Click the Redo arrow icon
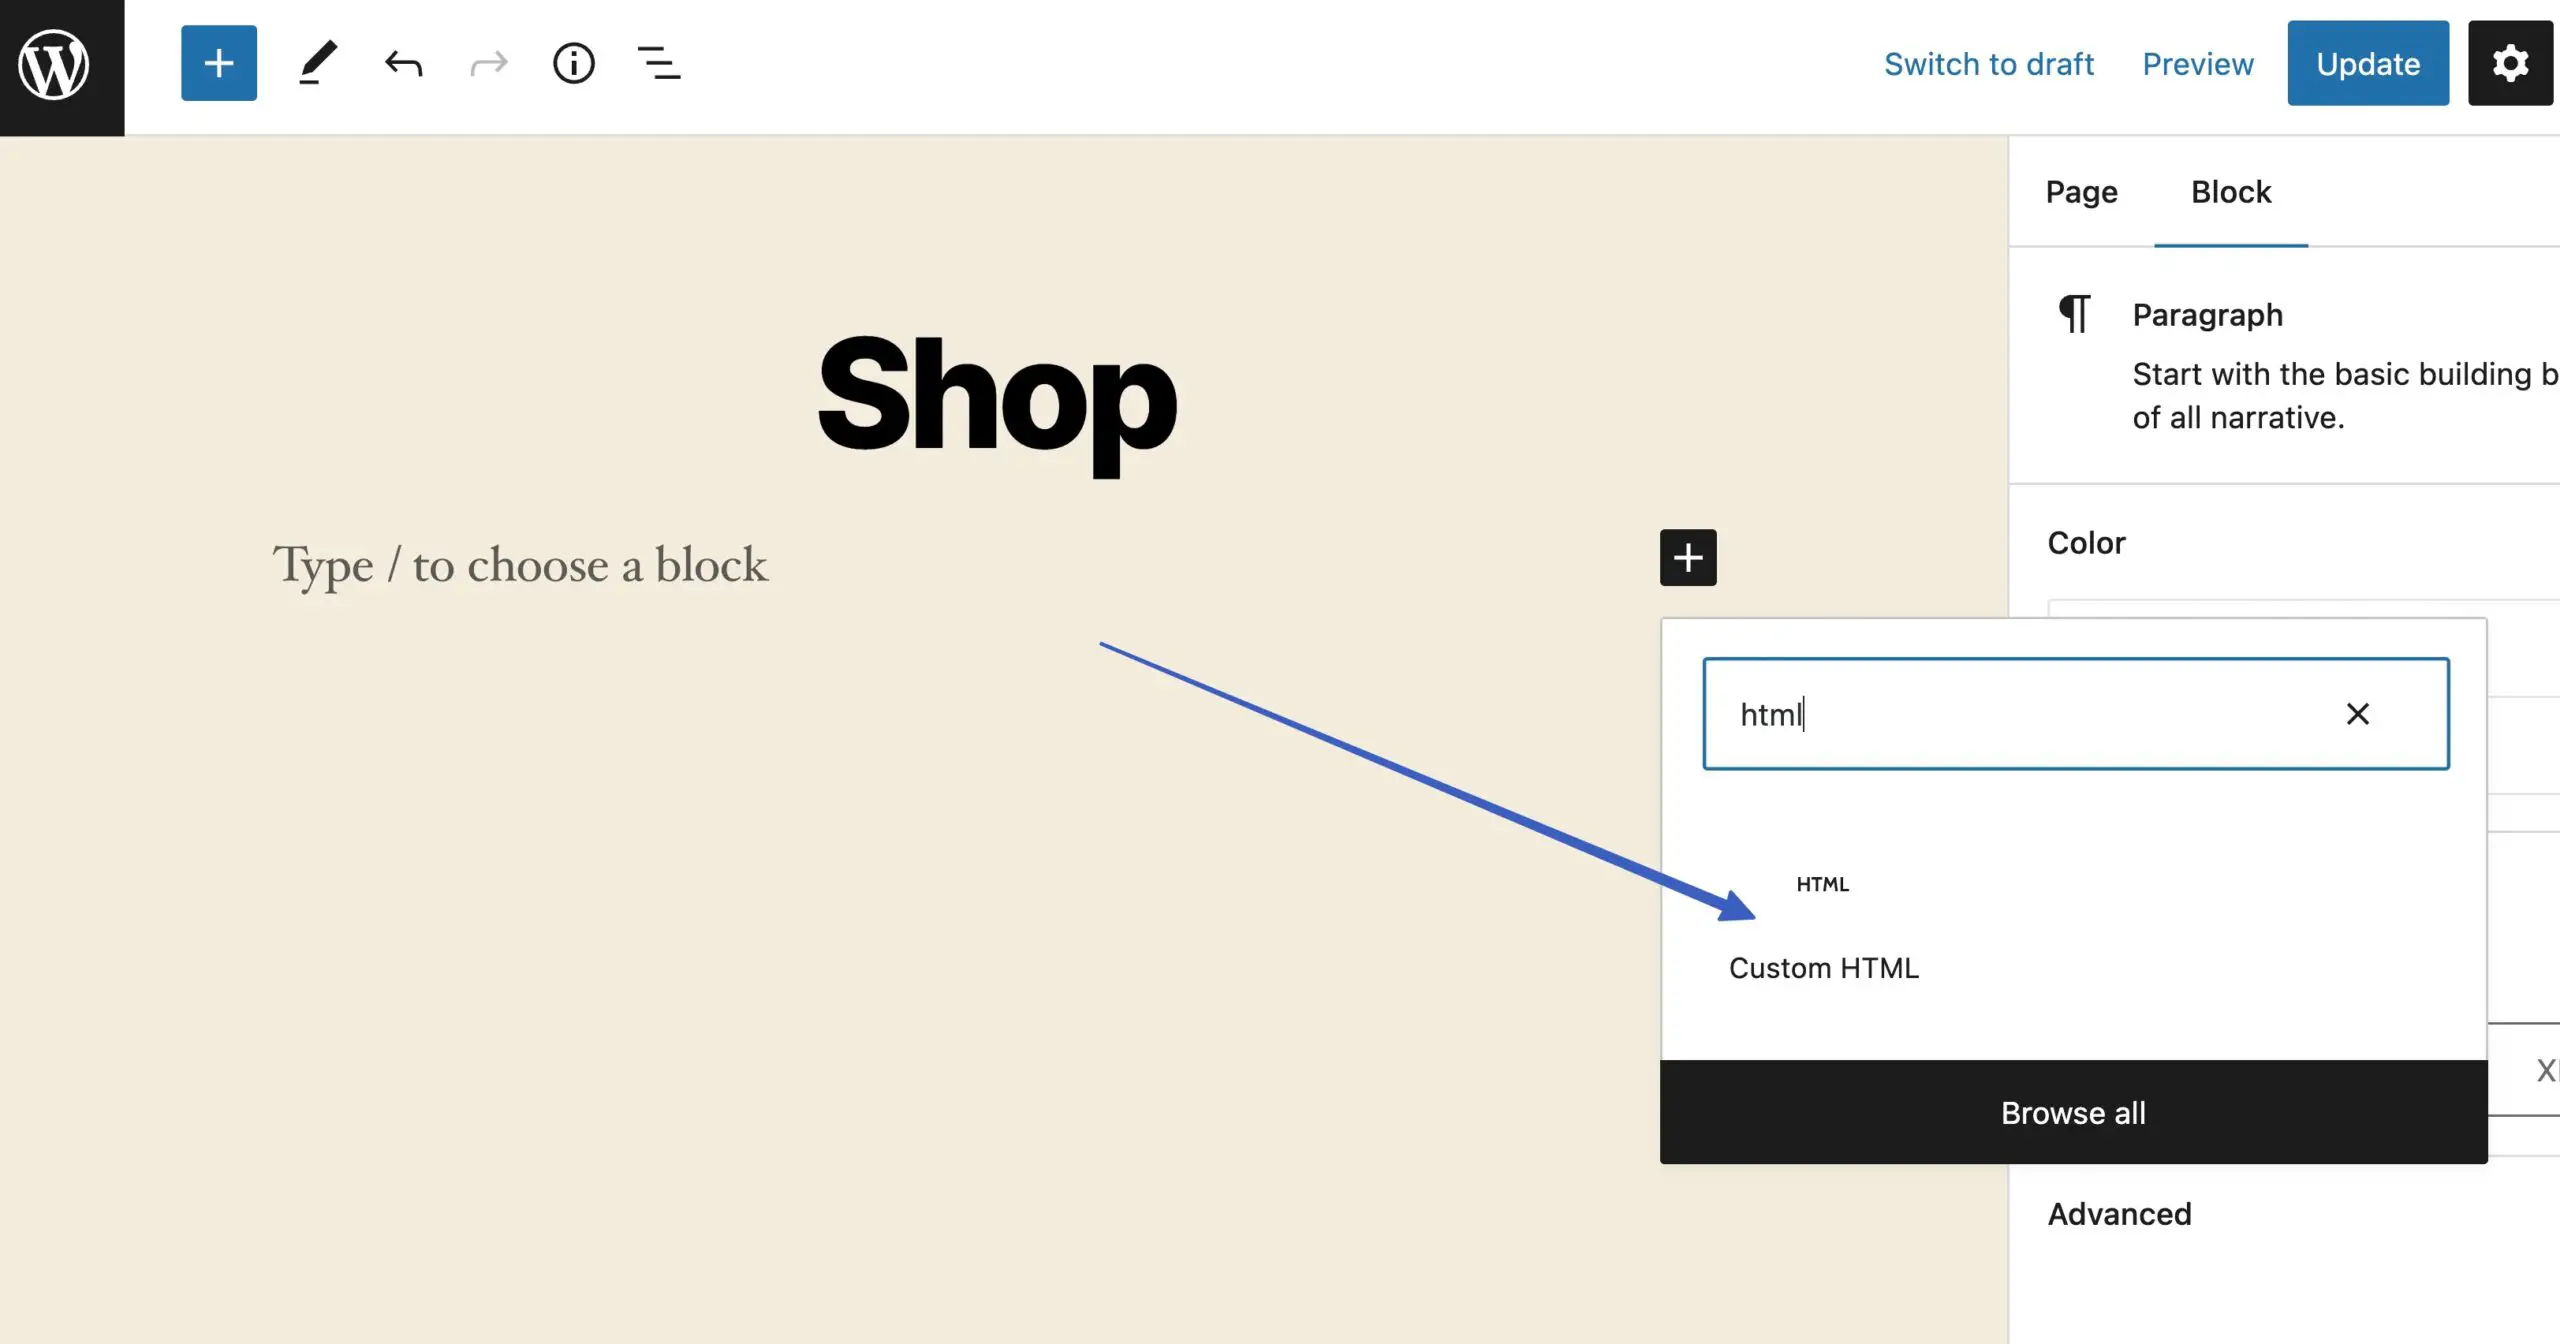 (488, 63)
